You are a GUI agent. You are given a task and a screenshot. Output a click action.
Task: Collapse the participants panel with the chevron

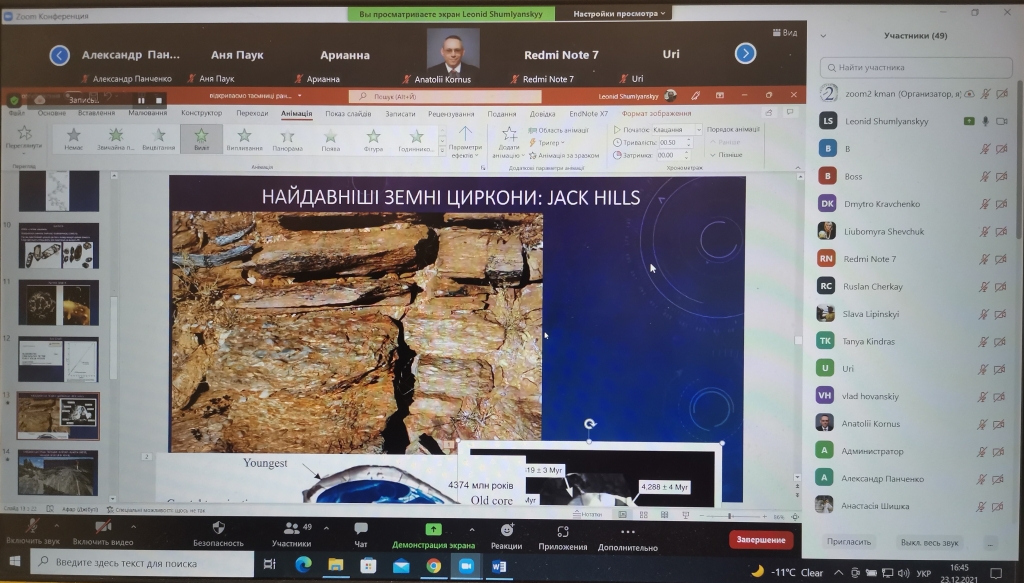point(824,35)
